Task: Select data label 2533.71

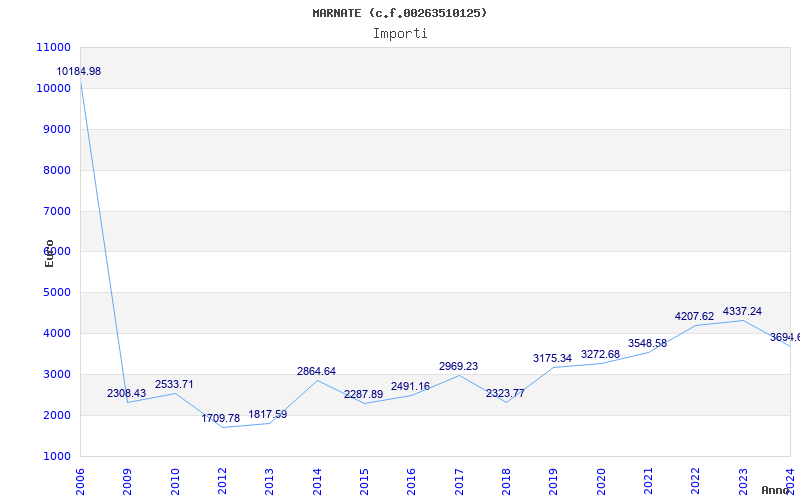Action: point(174,384)
